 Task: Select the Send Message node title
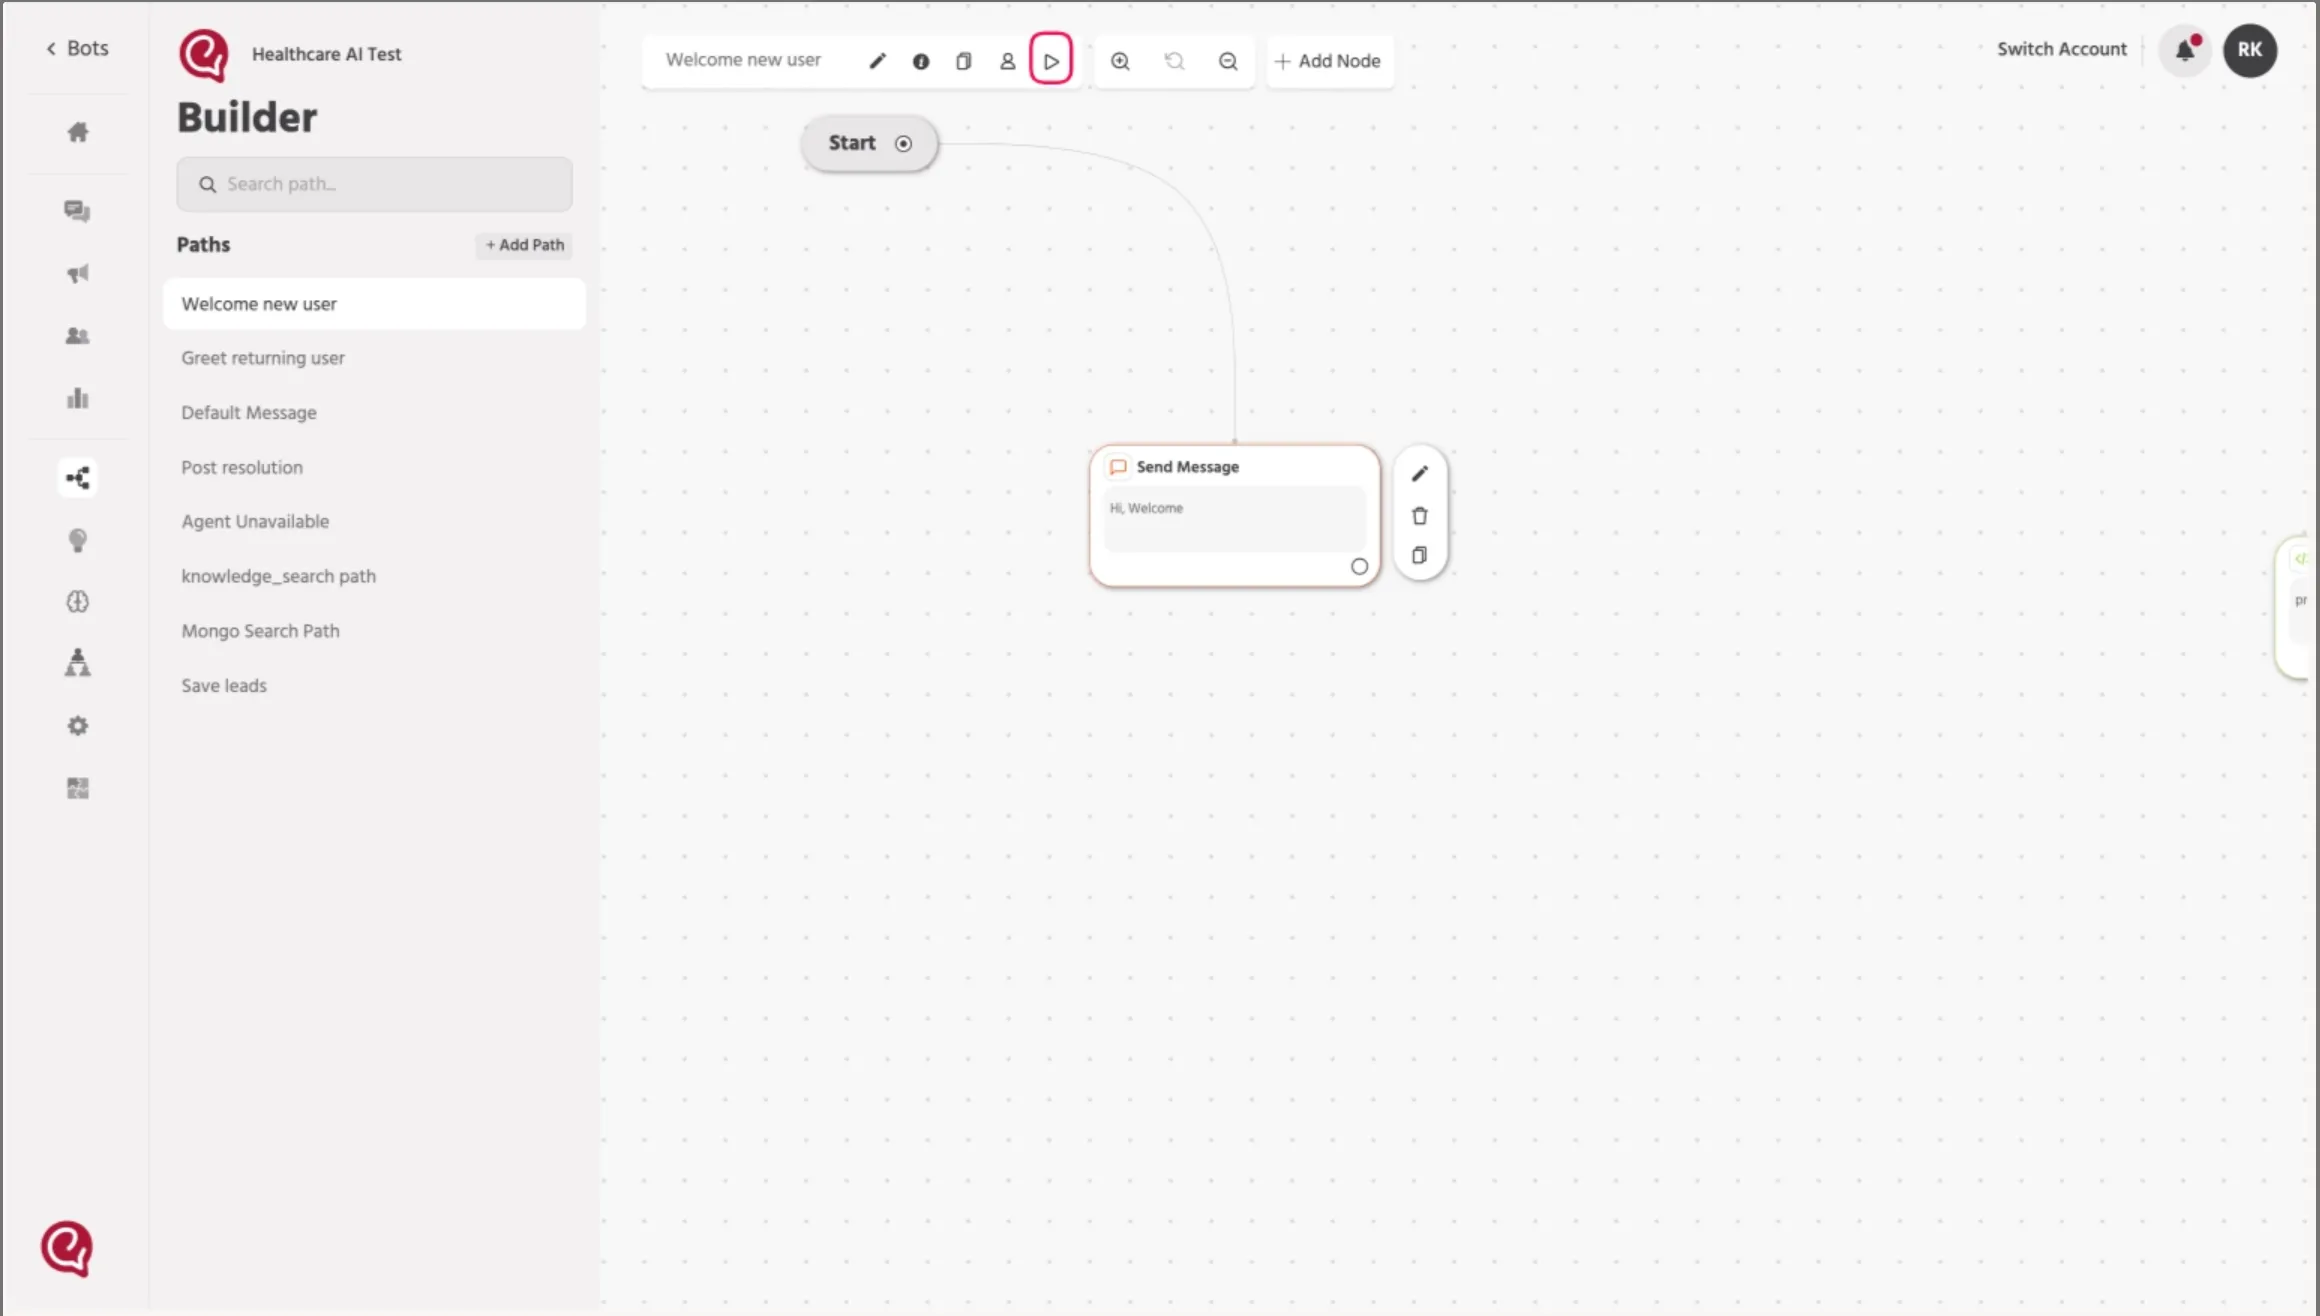[1188, 467]
